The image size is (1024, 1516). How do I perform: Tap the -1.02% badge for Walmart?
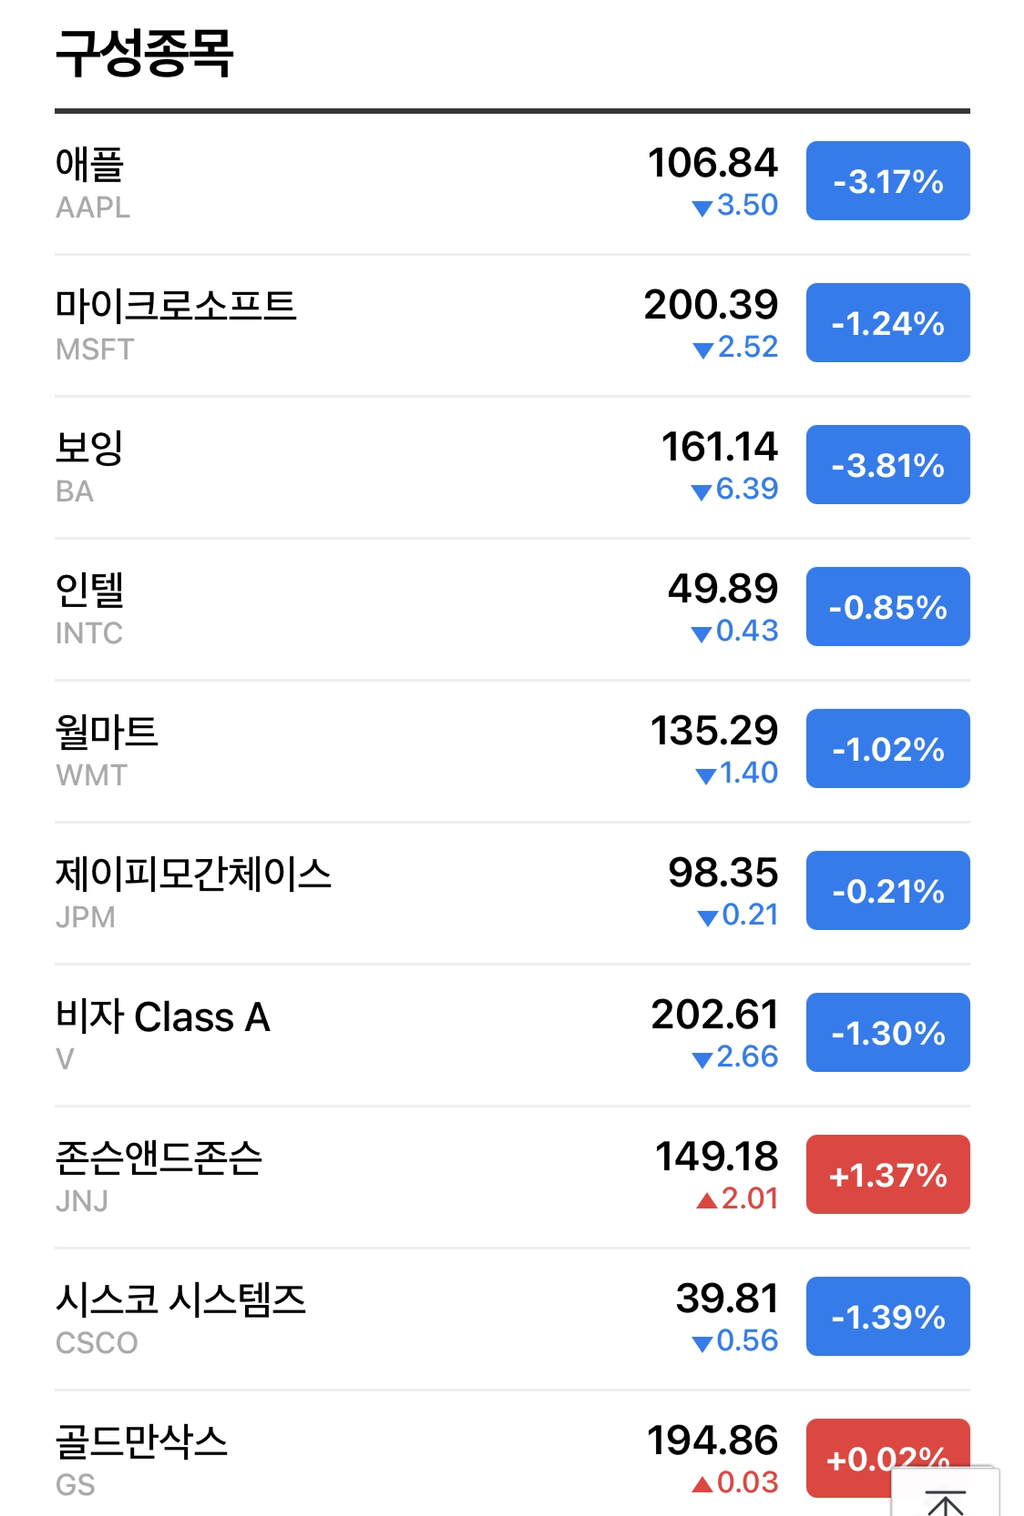tap(887, 749)
